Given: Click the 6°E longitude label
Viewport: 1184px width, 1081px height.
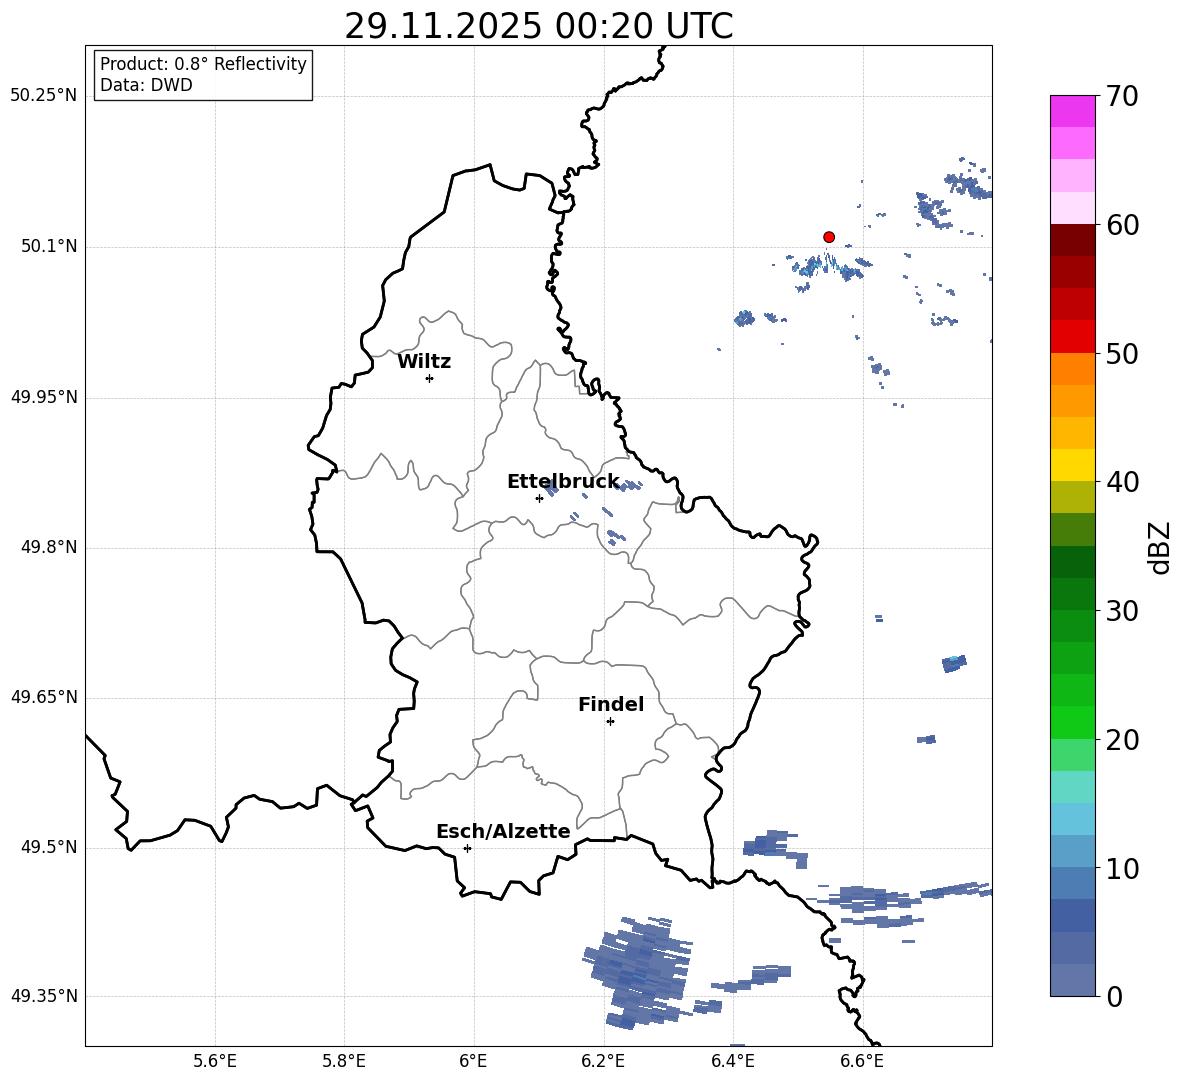Looking at the screenshot, I should coord(473,1061).
